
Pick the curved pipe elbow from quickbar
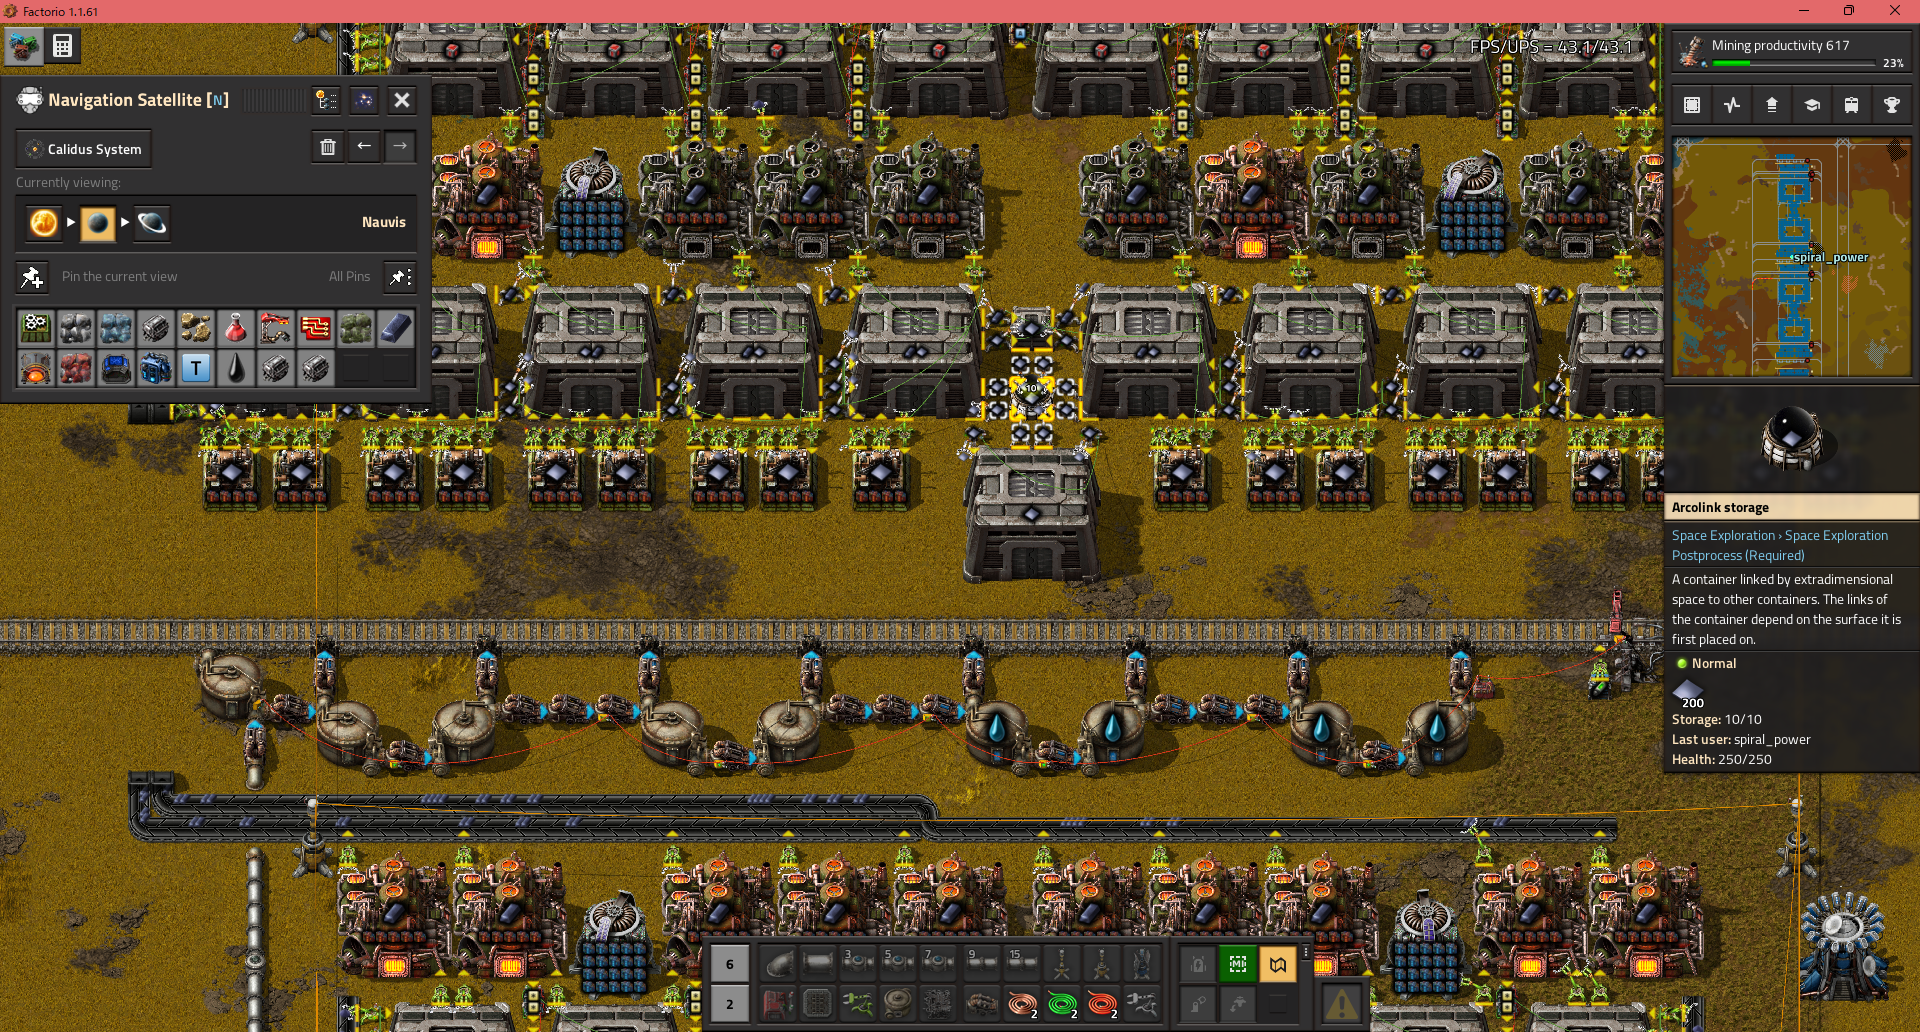(778, 964)
